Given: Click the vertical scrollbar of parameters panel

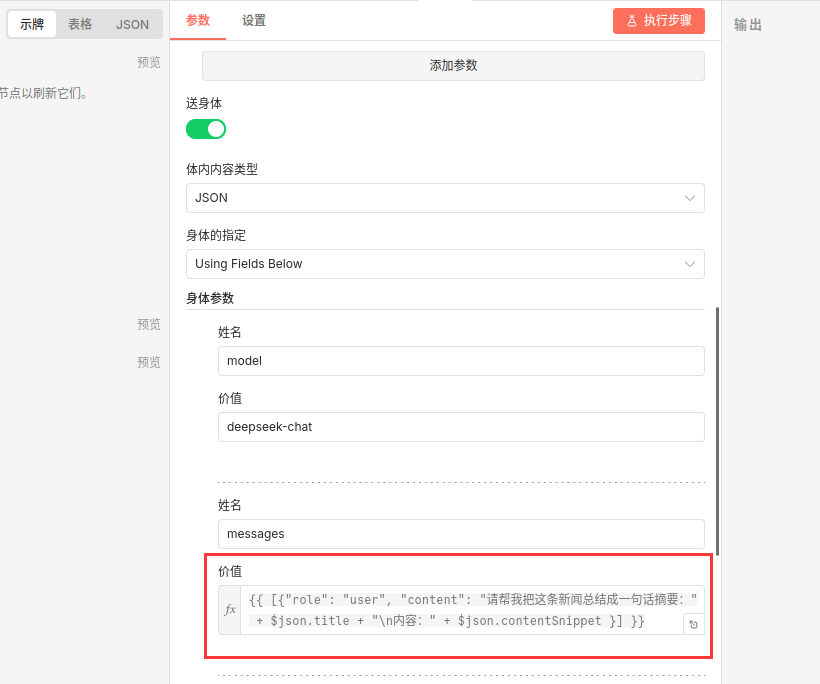Looking at the screenshot, I should coord(717,430).
